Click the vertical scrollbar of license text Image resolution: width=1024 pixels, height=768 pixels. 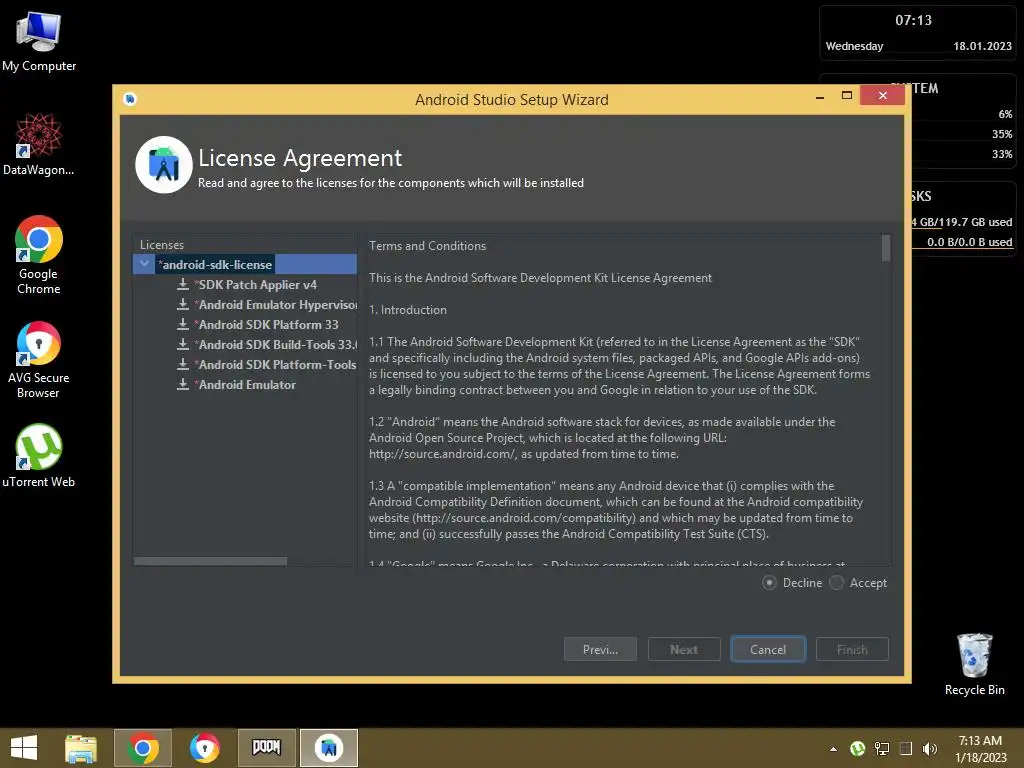click(x=886, y=248)
